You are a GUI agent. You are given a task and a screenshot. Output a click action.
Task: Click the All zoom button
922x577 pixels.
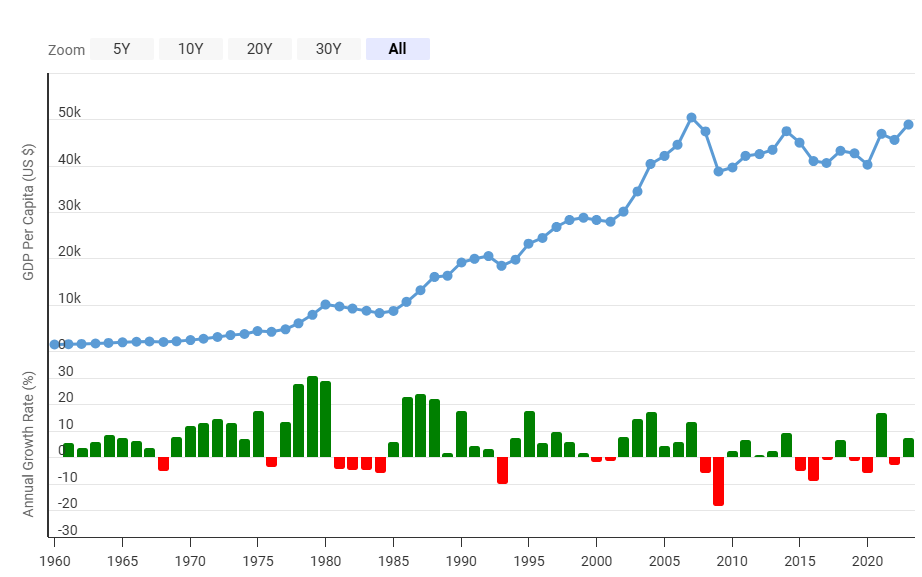click(397, 49)
